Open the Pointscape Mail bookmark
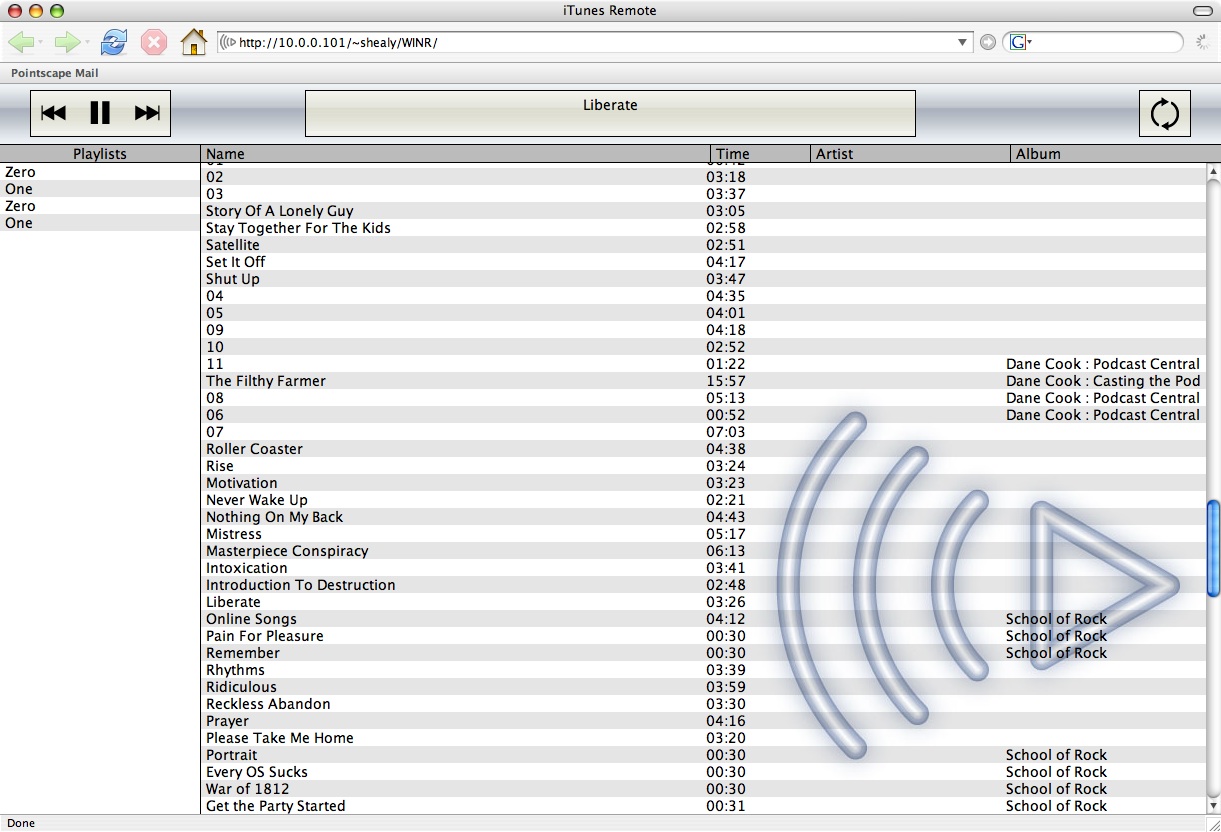Viewport: 1221px width, 832px height. (x=55, y=73)
